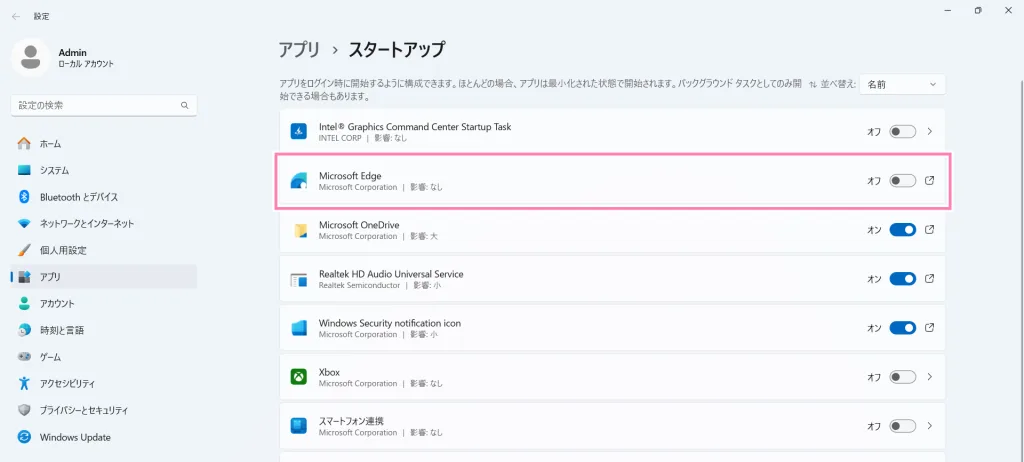Open the 名前 sort dropdown
Viewport: 1024px width, 462px height.
[x=902, y=85]
